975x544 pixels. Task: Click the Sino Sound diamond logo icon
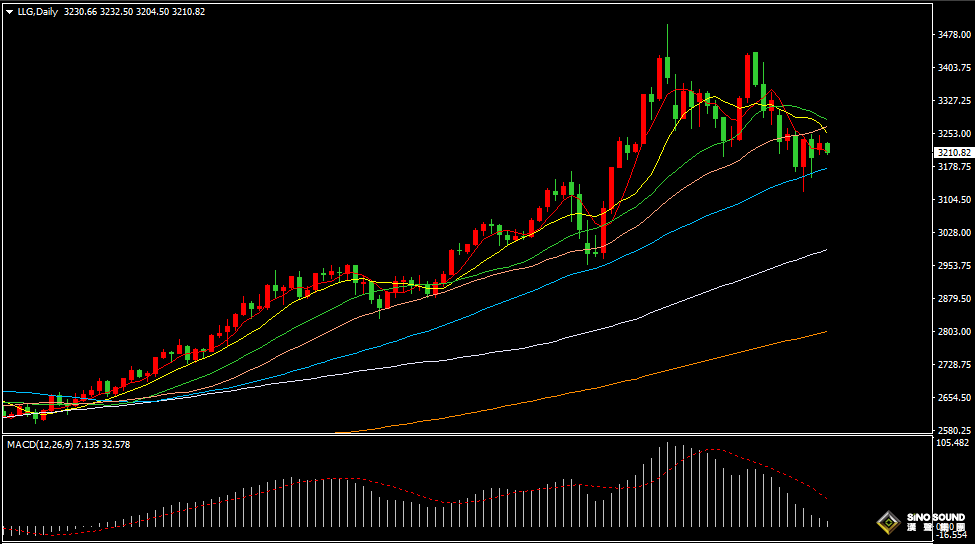[x=887, y=523]
